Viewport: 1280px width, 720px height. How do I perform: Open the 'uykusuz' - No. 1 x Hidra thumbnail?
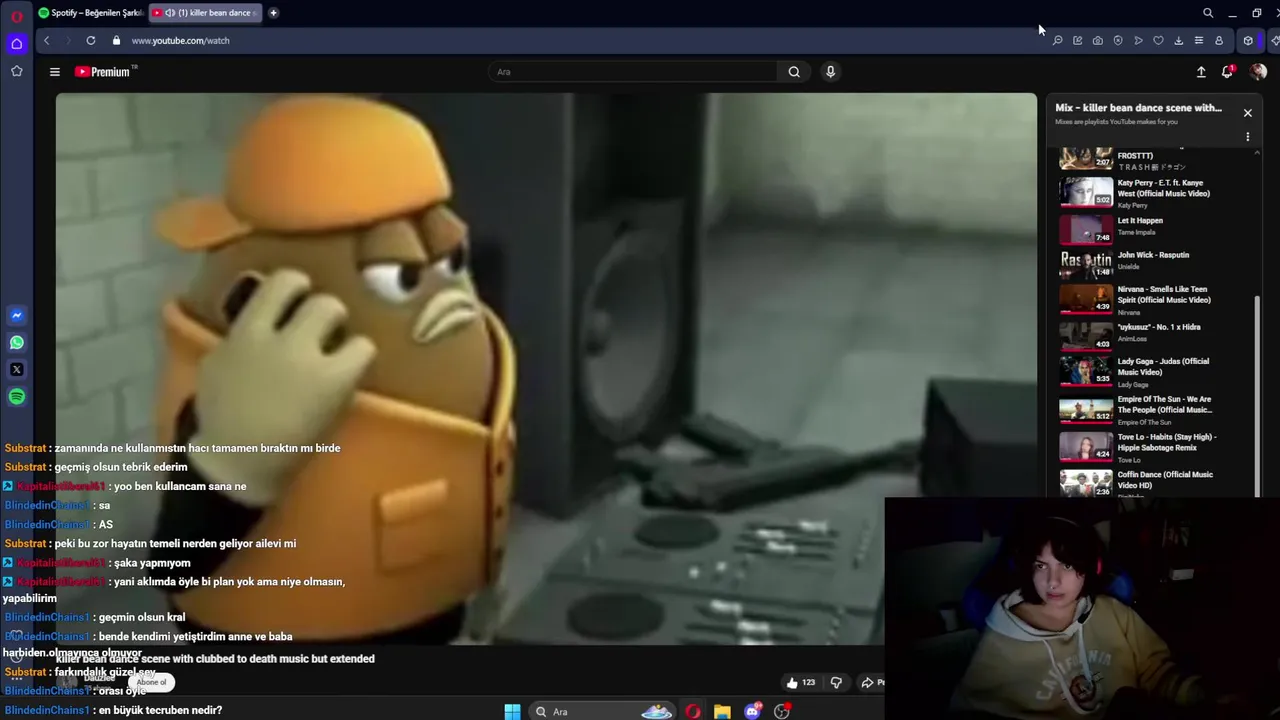point(1086,336)
